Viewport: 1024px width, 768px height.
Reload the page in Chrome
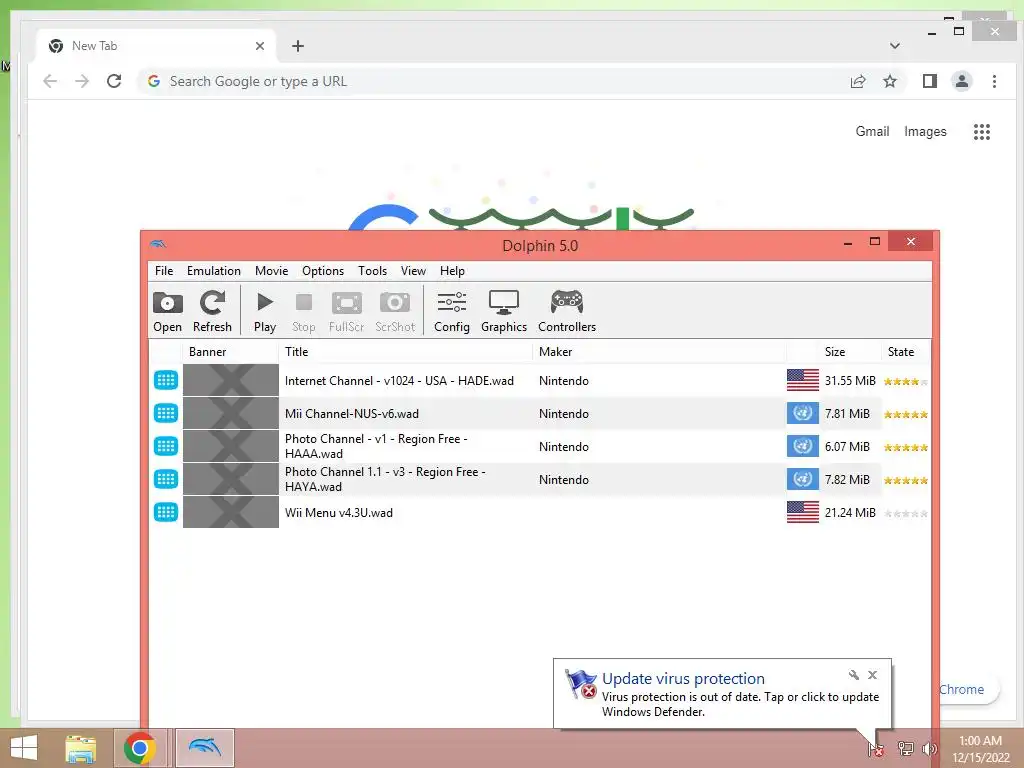click(x=114, y=81)
